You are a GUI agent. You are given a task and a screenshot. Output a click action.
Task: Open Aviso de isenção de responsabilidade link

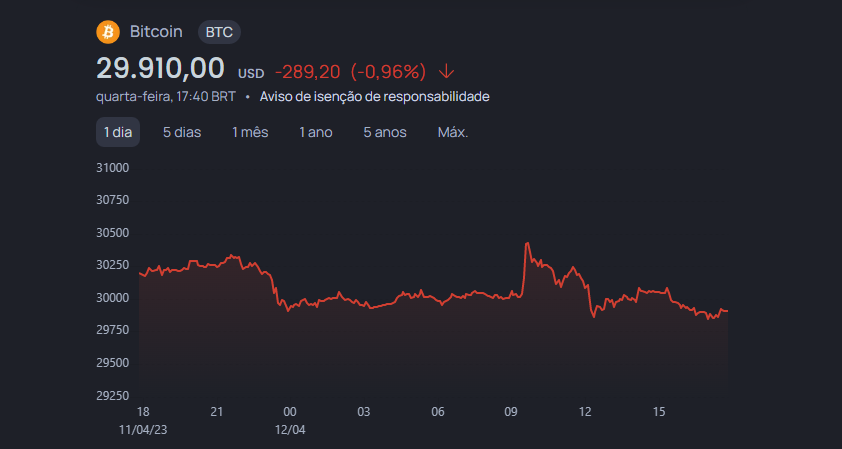pos(375,97)
